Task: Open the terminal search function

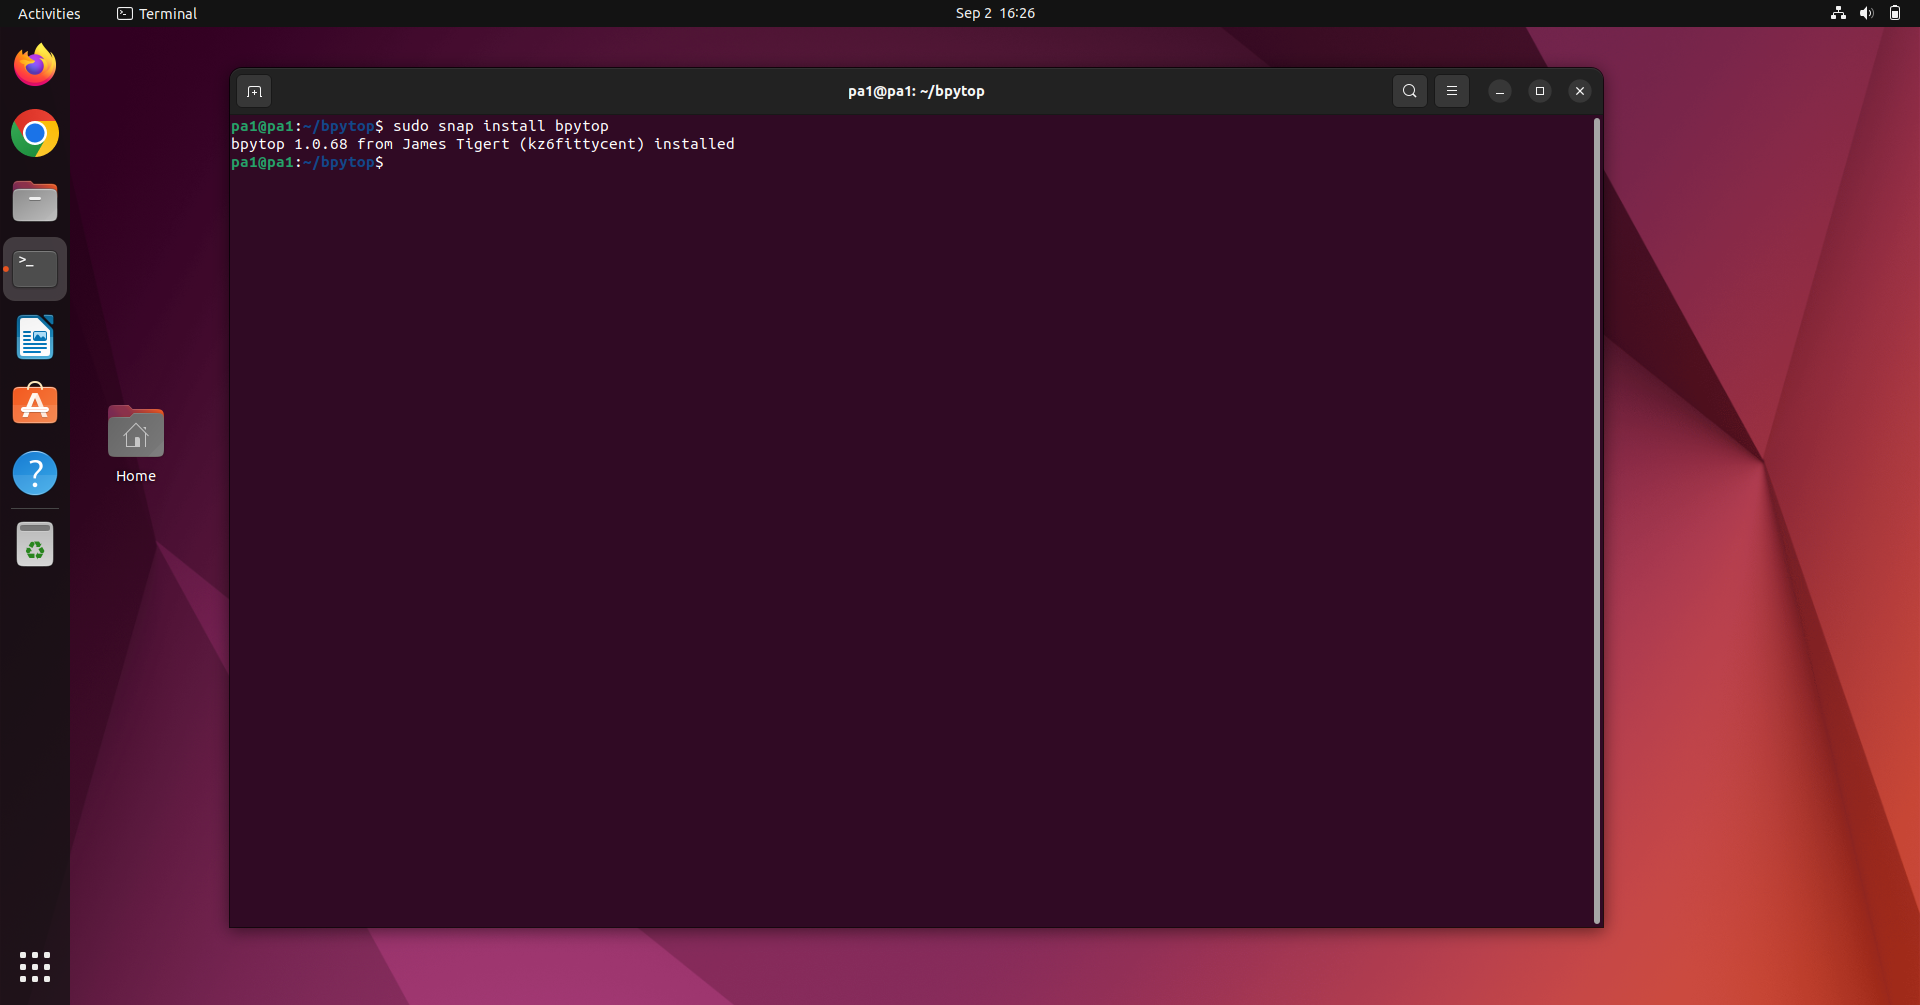Action: 1409,90
